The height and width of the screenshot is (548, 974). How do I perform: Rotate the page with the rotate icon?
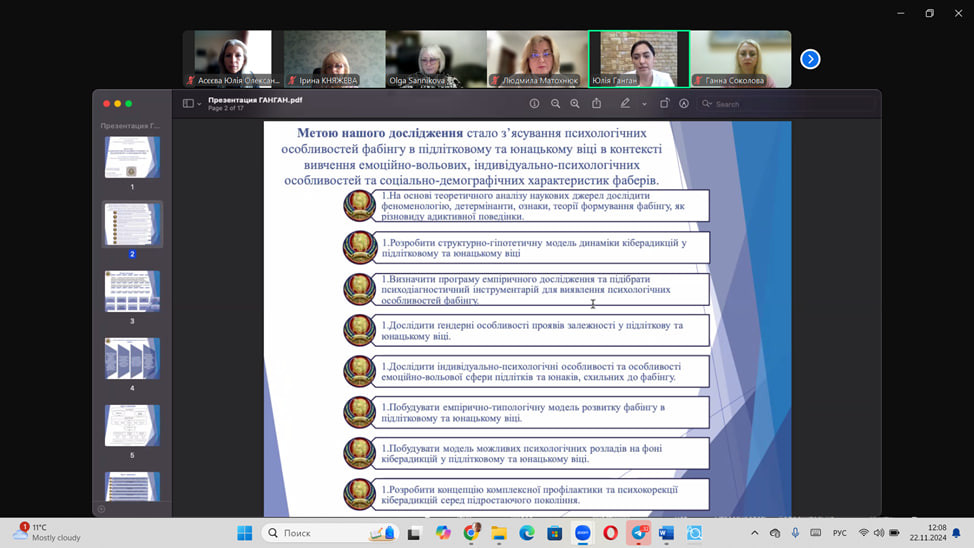tap(664, 103)
